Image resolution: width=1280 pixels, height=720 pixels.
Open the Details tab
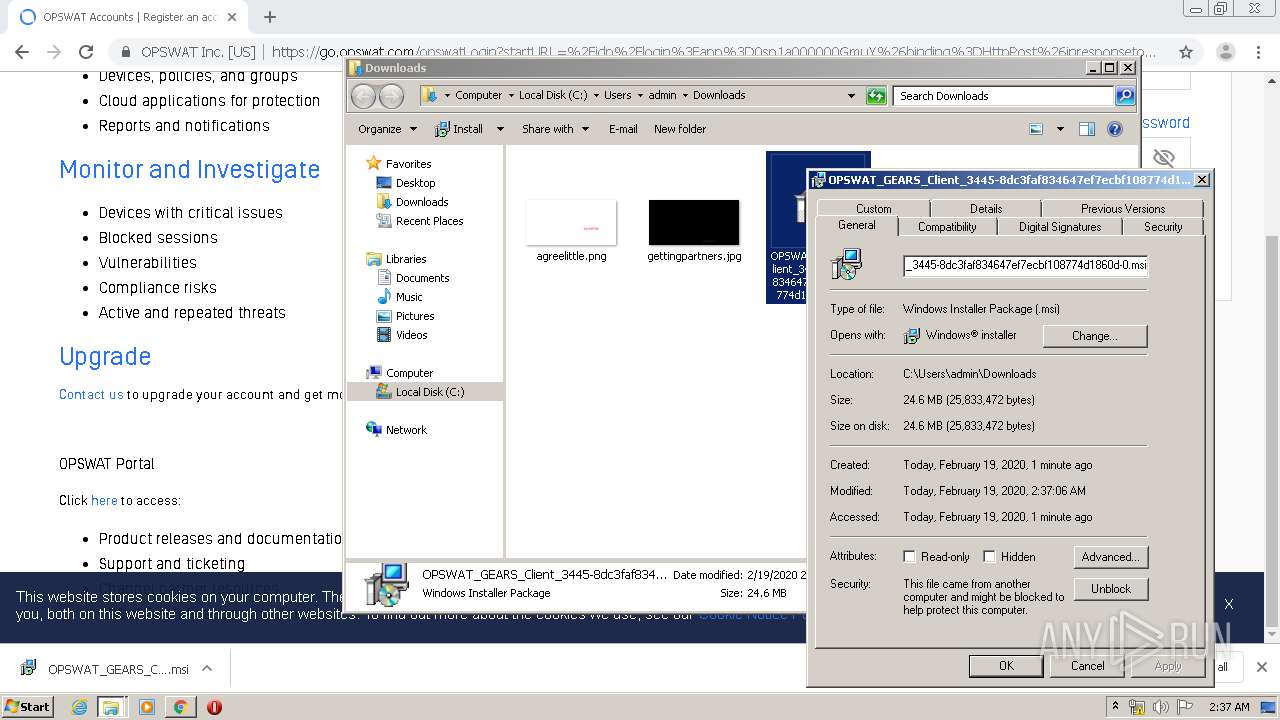(986, 209)
